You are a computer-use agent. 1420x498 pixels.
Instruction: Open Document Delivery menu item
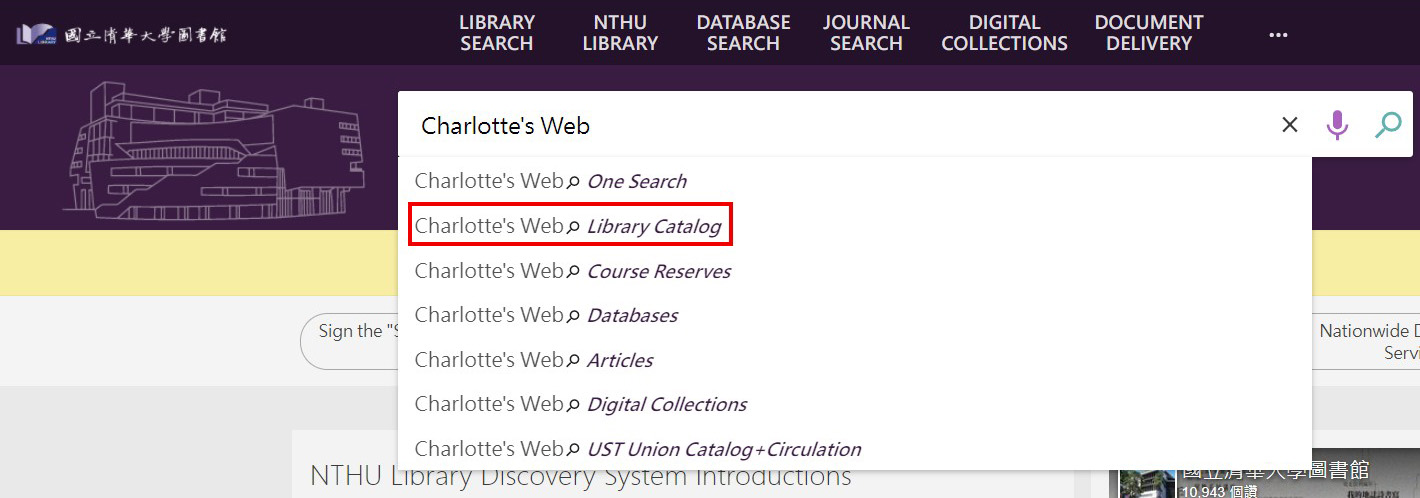point(1148,33)
